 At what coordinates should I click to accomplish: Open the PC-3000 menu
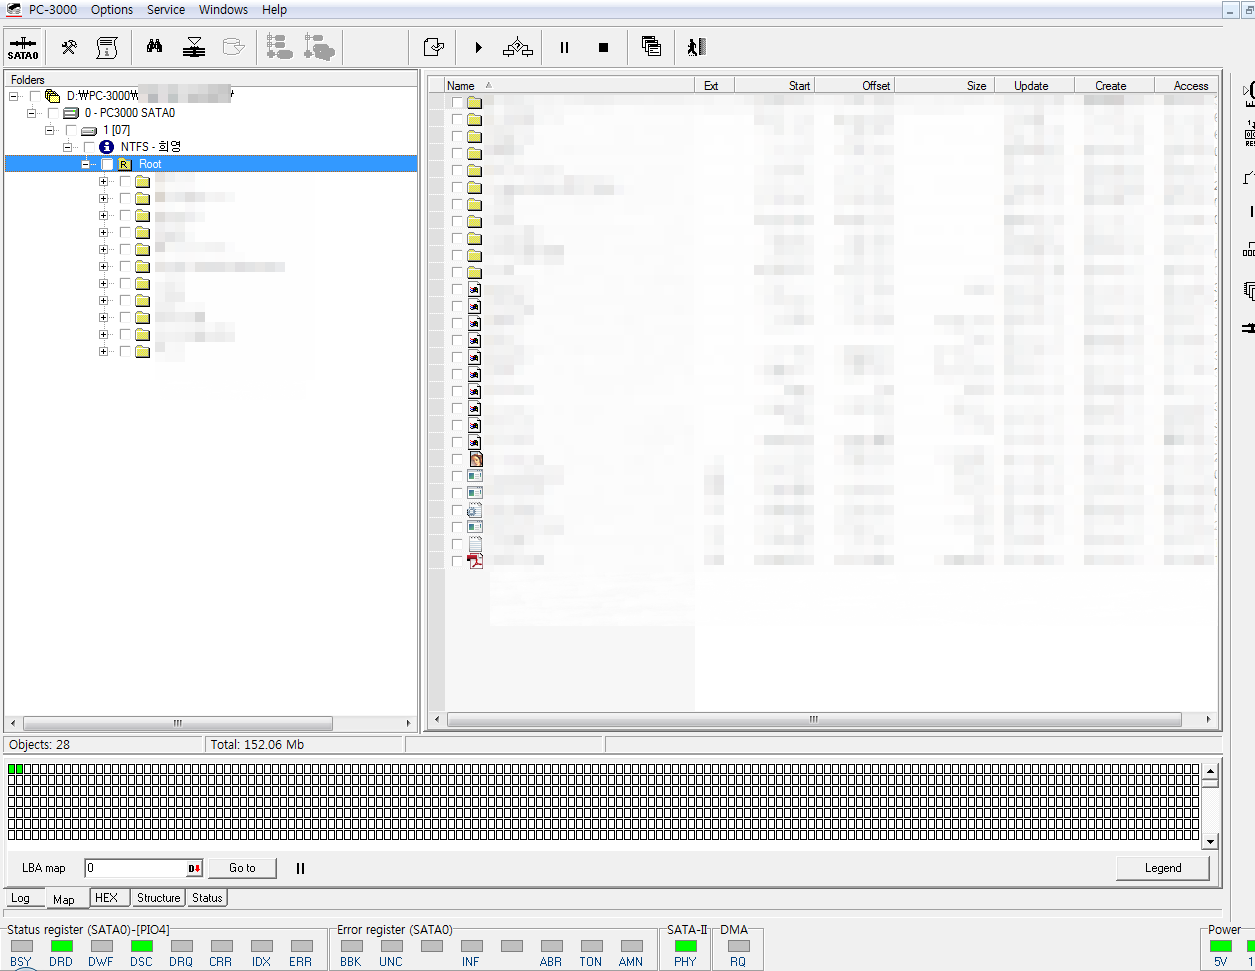[52, 10]
